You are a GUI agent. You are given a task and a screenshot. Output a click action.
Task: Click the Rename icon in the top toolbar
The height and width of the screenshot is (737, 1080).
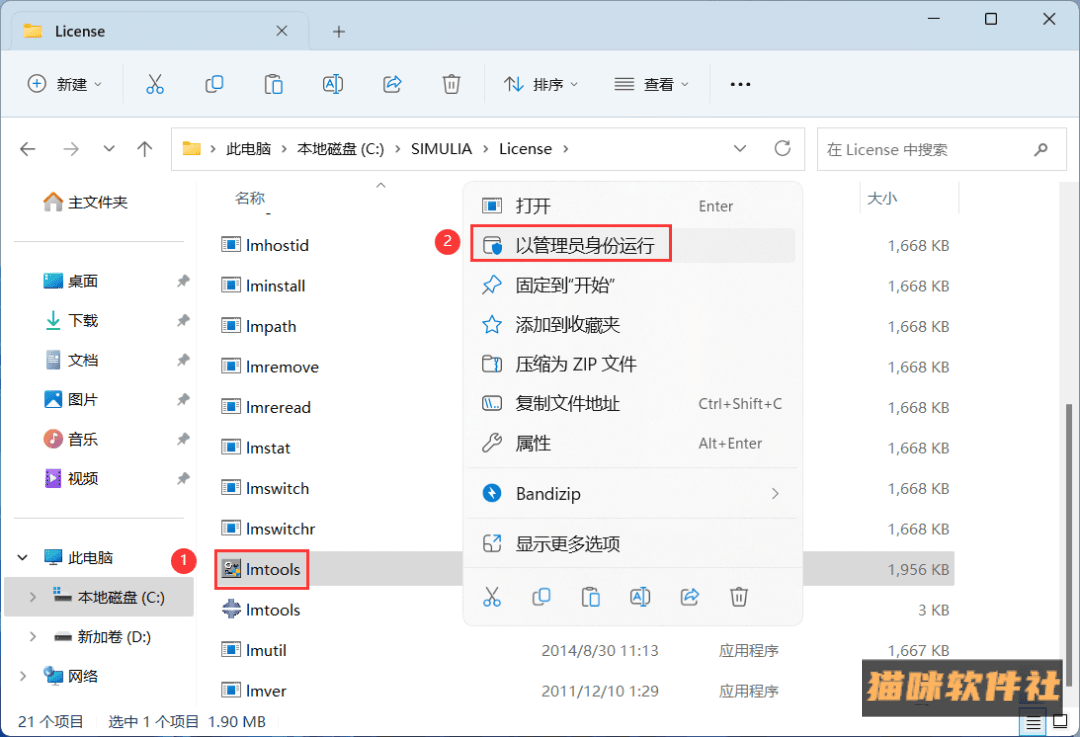(333, 84)
